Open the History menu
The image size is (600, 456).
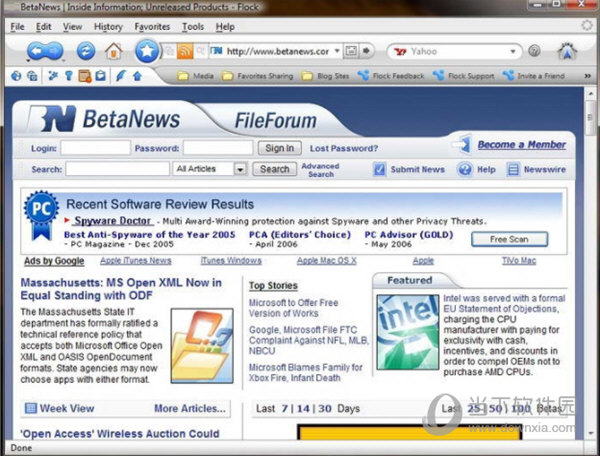pyautogui.click(x=108, y=27)
